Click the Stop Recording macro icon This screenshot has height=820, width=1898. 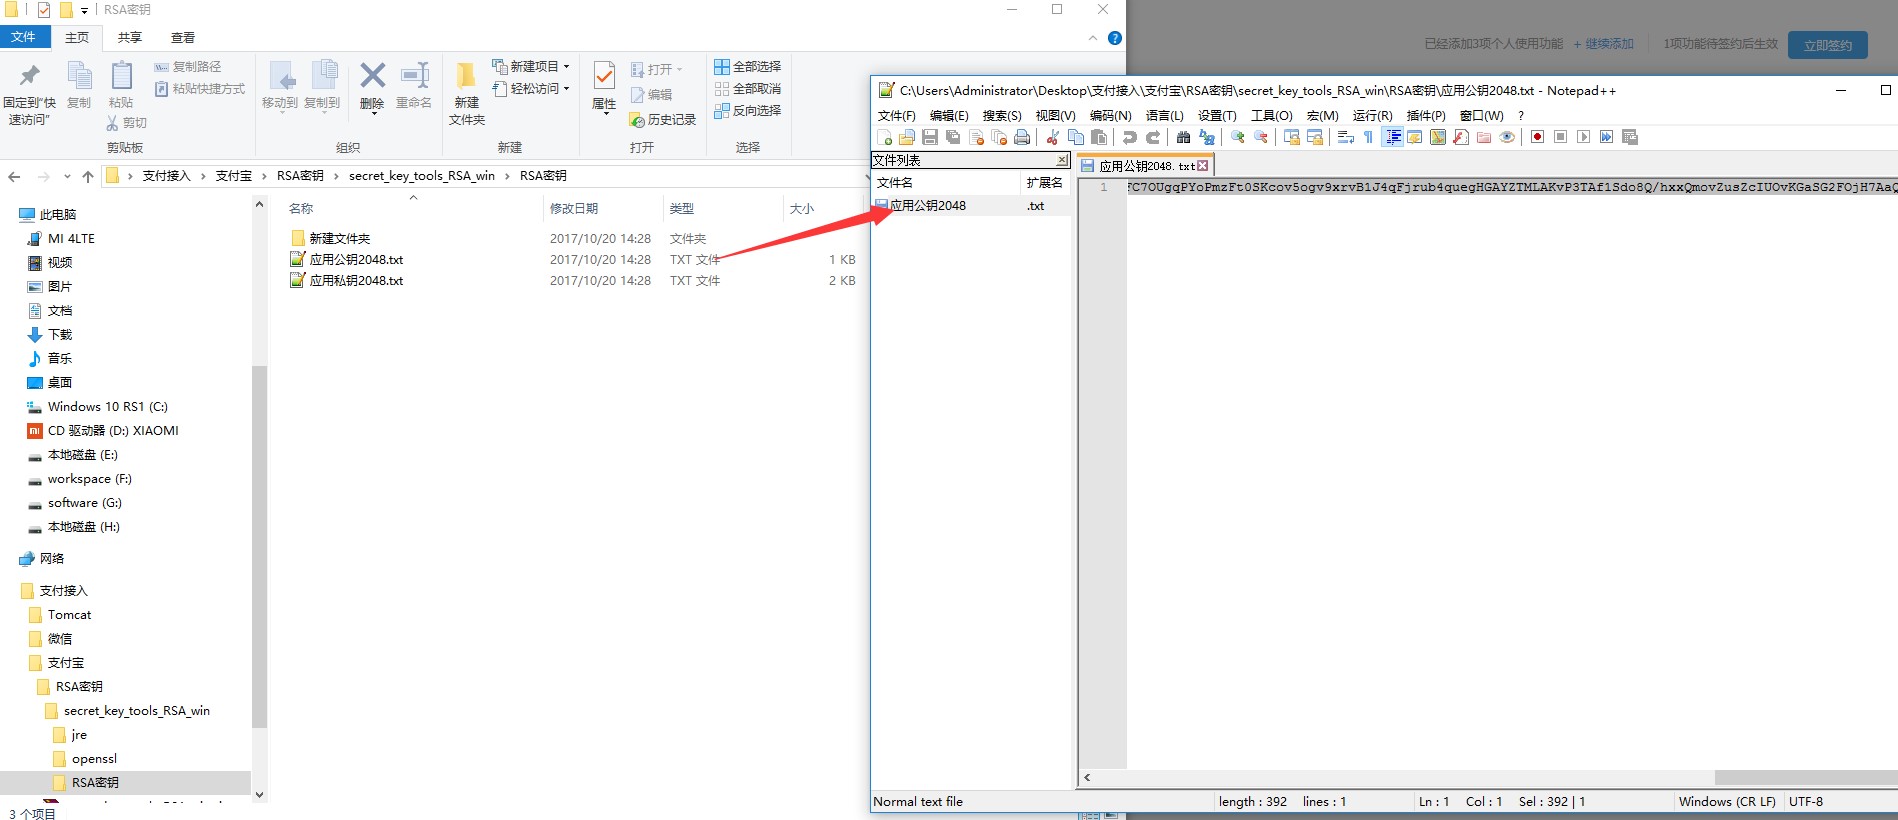pyautogui.click(x=1560, y=137)
